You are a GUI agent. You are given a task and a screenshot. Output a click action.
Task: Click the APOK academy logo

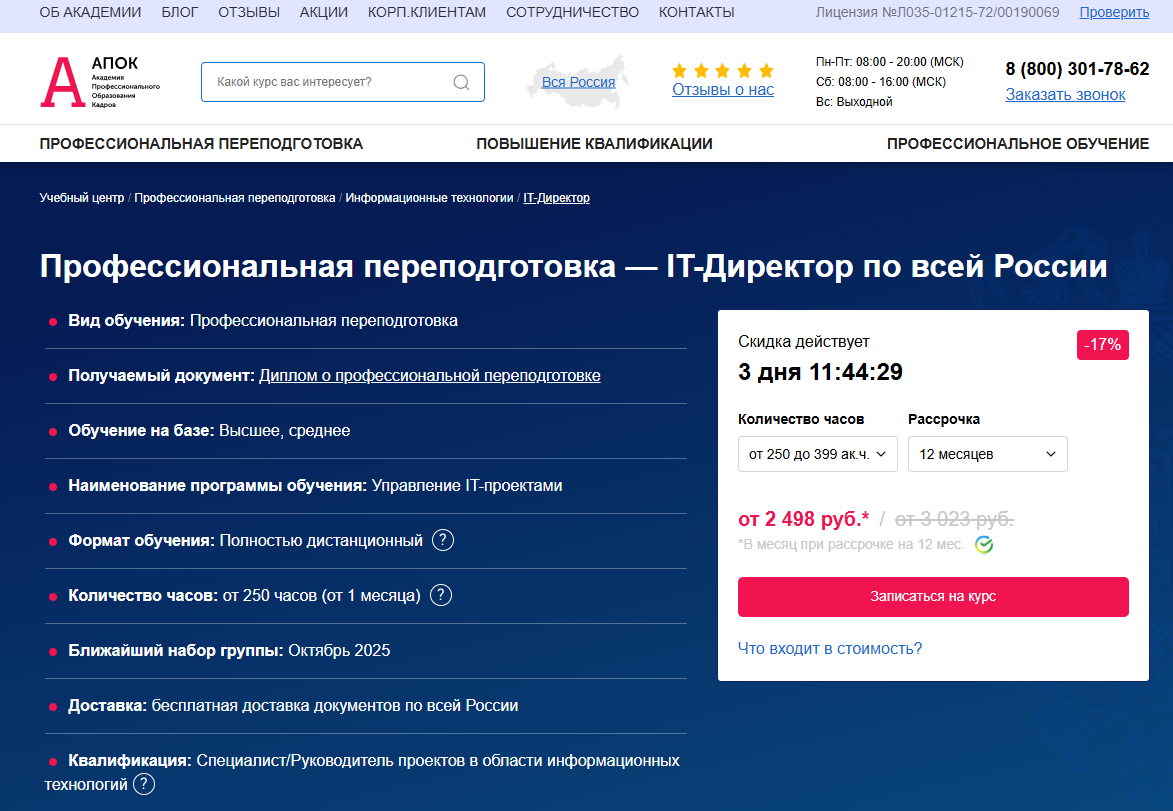pyautogui.click(x=99, y=82)
